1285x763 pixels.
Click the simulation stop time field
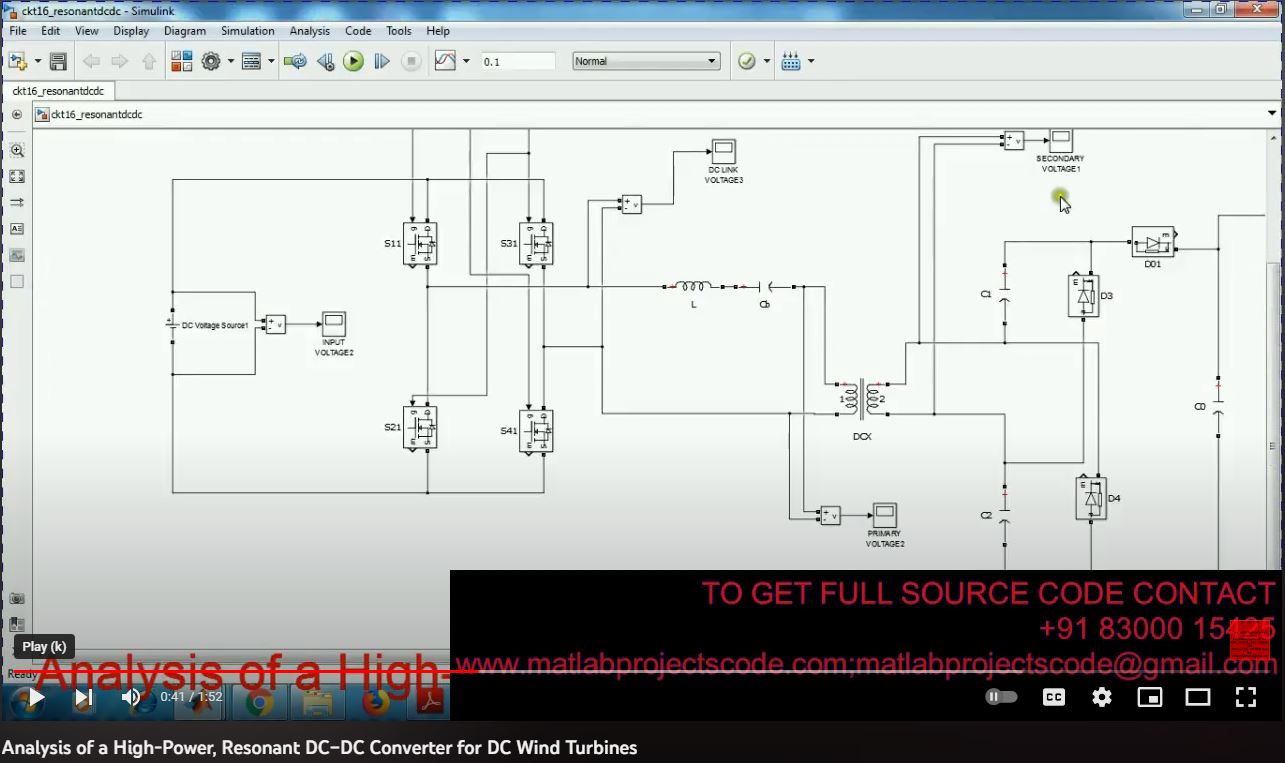[x=517, y=62]
